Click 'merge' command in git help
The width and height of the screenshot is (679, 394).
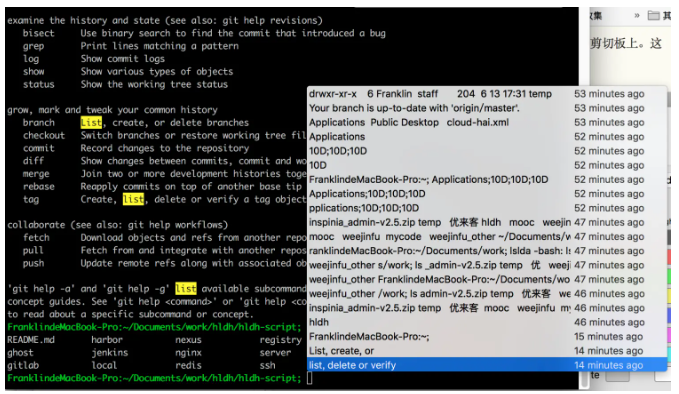click(x=36, y=174)
